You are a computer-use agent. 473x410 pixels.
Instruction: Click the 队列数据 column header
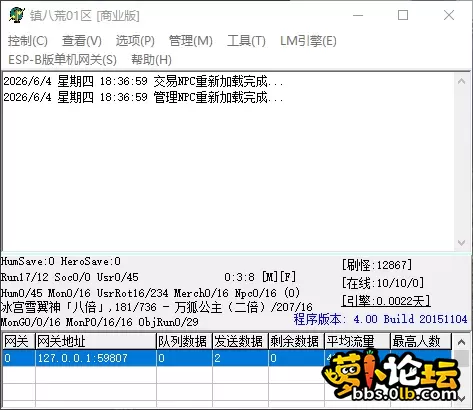tap(184, 341)
